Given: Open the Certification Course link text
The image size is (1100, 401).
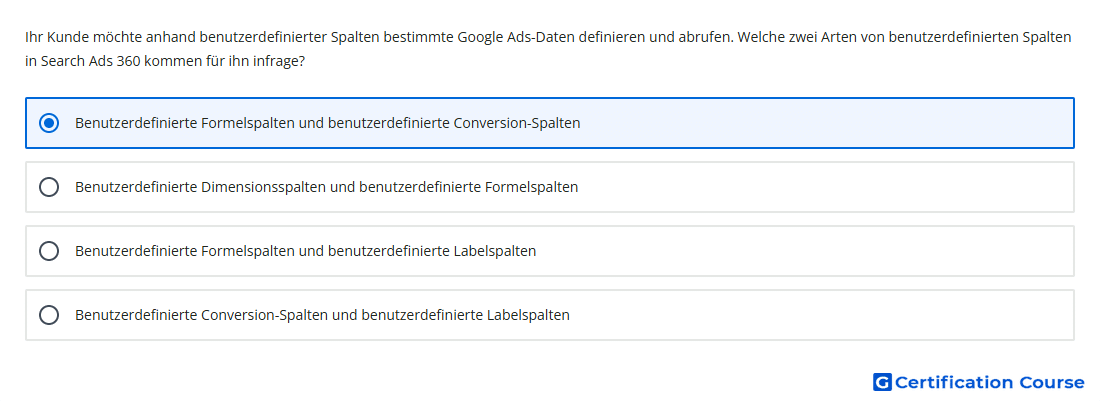Looking at the screenshot, I should 989,382.
